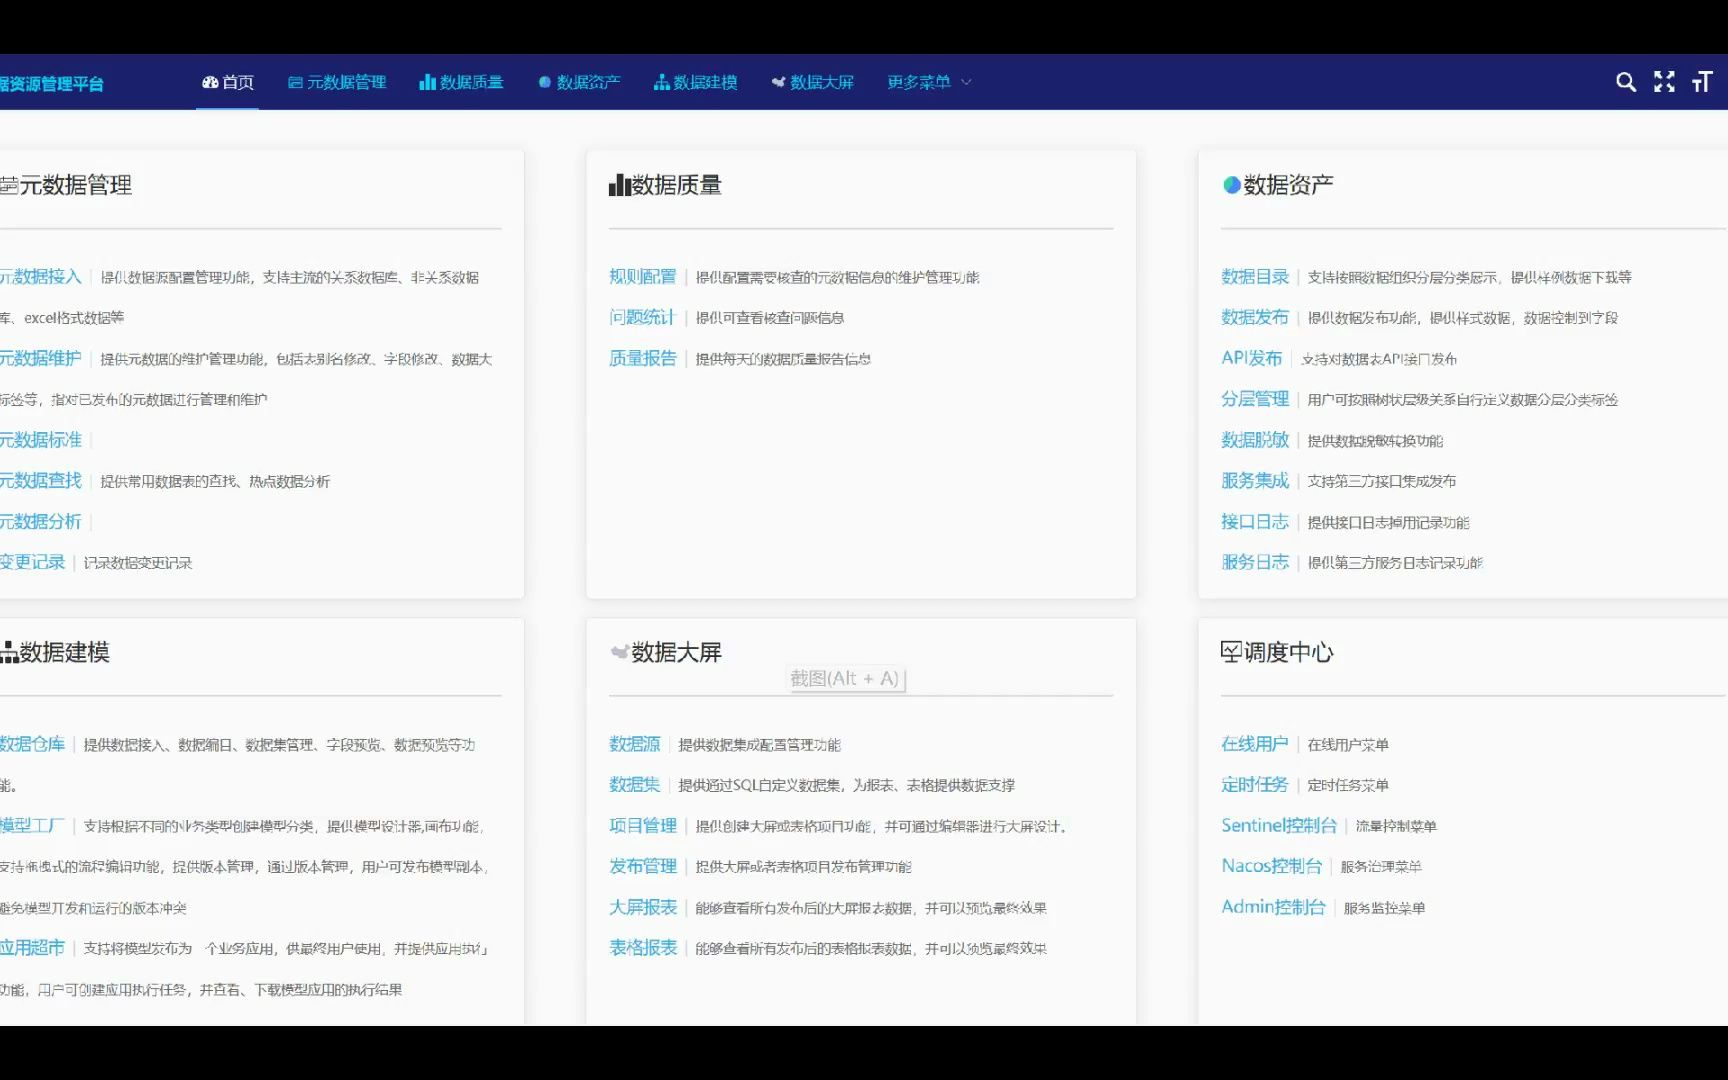This screenshot has height=1080, width=1728.
Task: Open 元数据维护 link
Action: coord(41,358)
